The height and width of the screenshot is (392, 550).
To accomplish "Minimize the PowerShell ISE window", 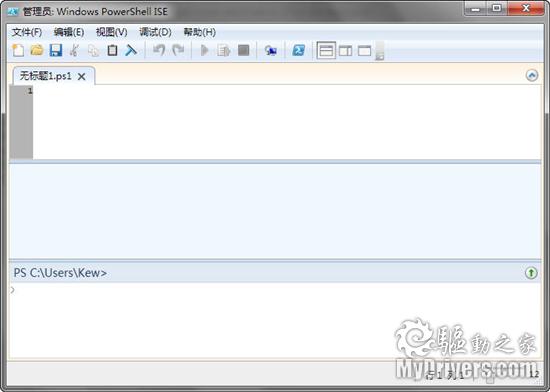I will [x=476, y=8].
